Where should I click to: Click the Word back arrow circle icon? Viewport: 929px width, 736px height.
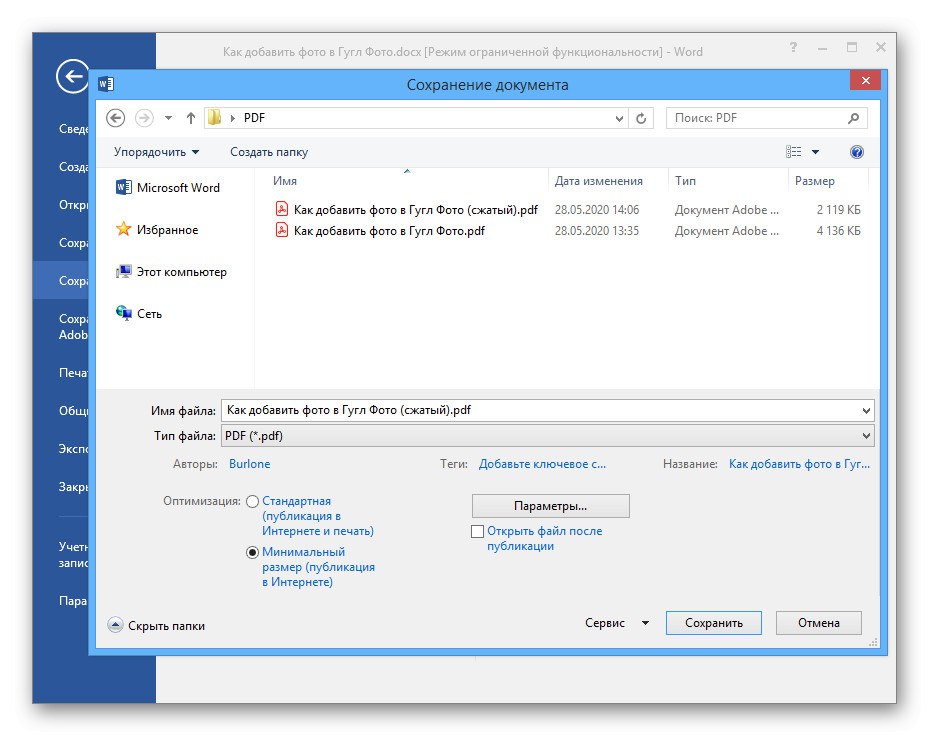click(72, 76)
